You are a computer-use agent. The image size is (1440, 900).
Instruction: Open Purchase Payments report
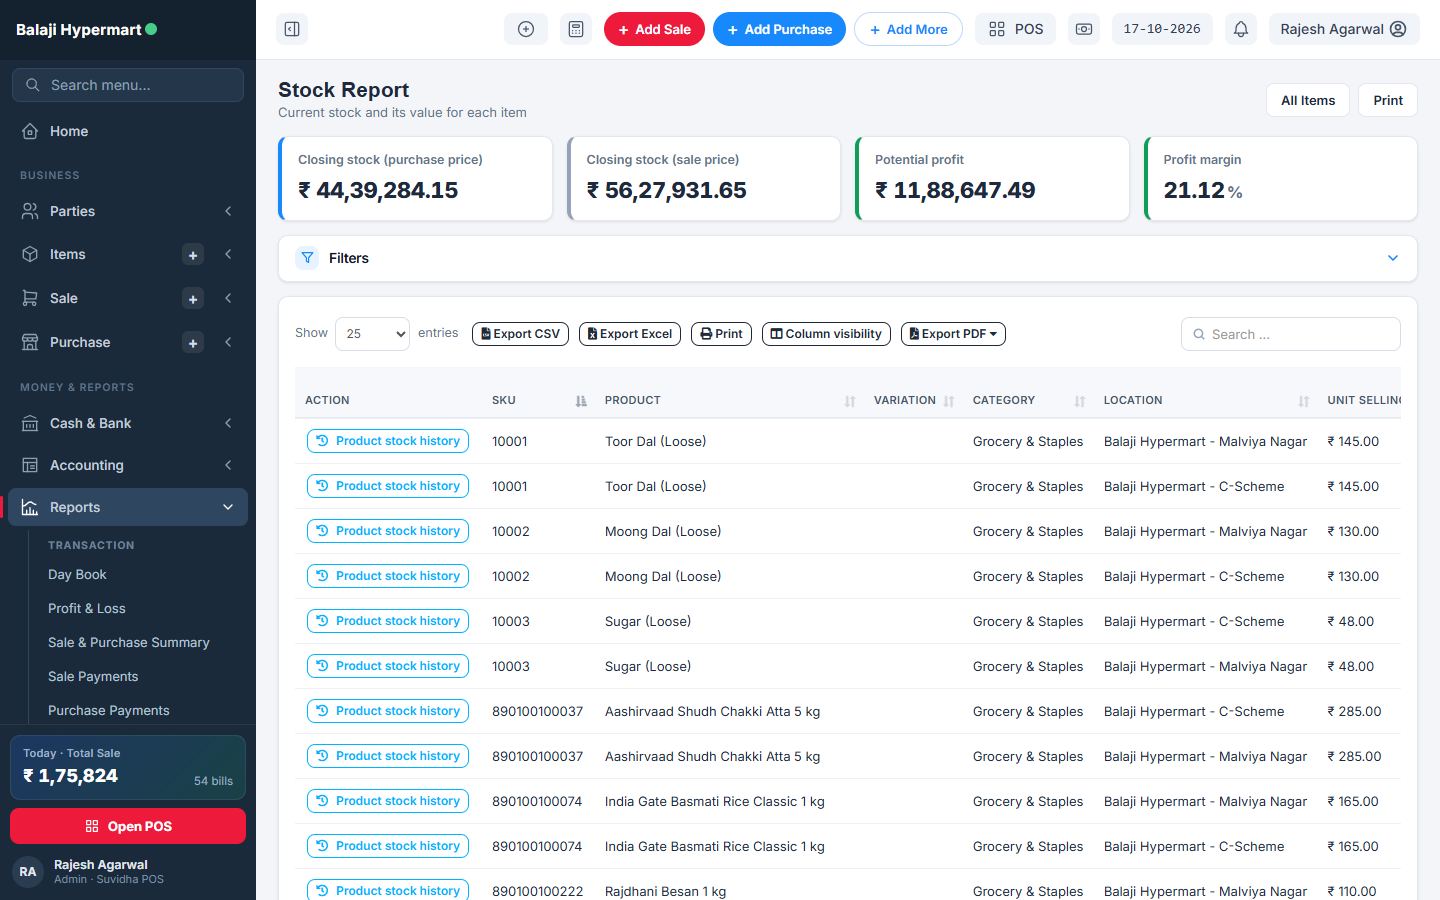[109, 711]
